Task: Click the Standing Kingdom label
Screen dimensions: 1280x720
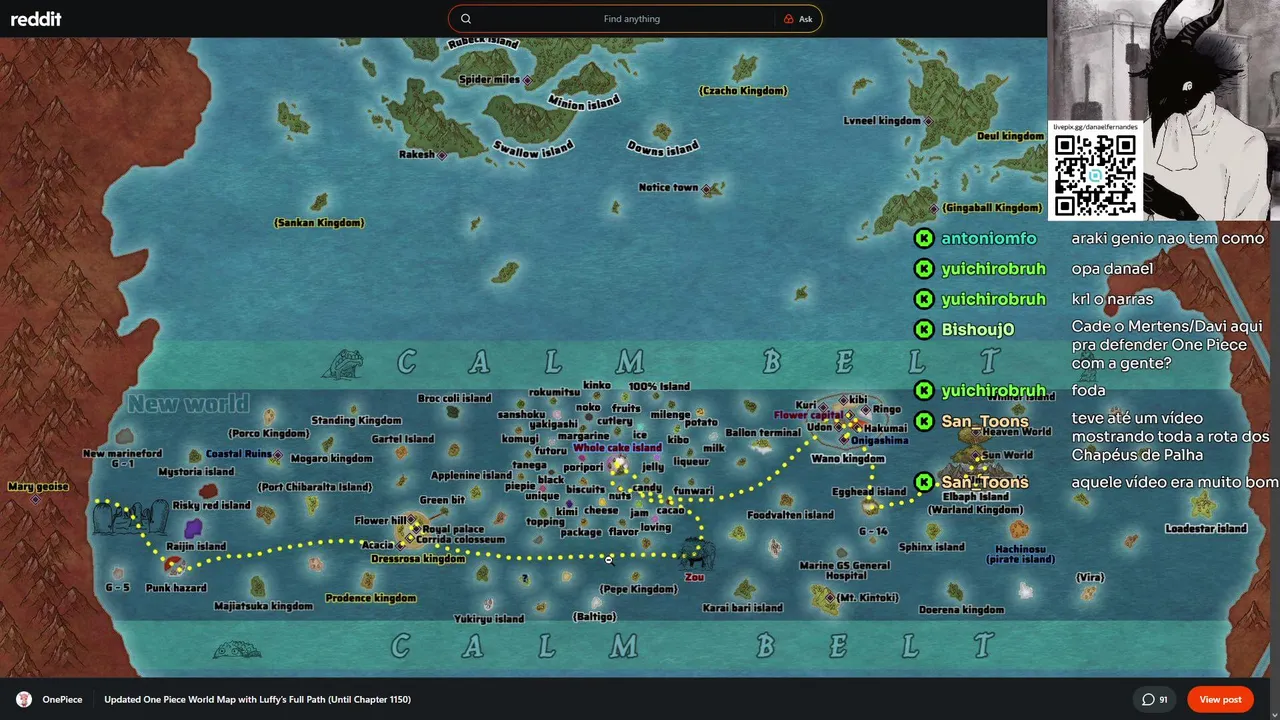Action: point(356,421)
